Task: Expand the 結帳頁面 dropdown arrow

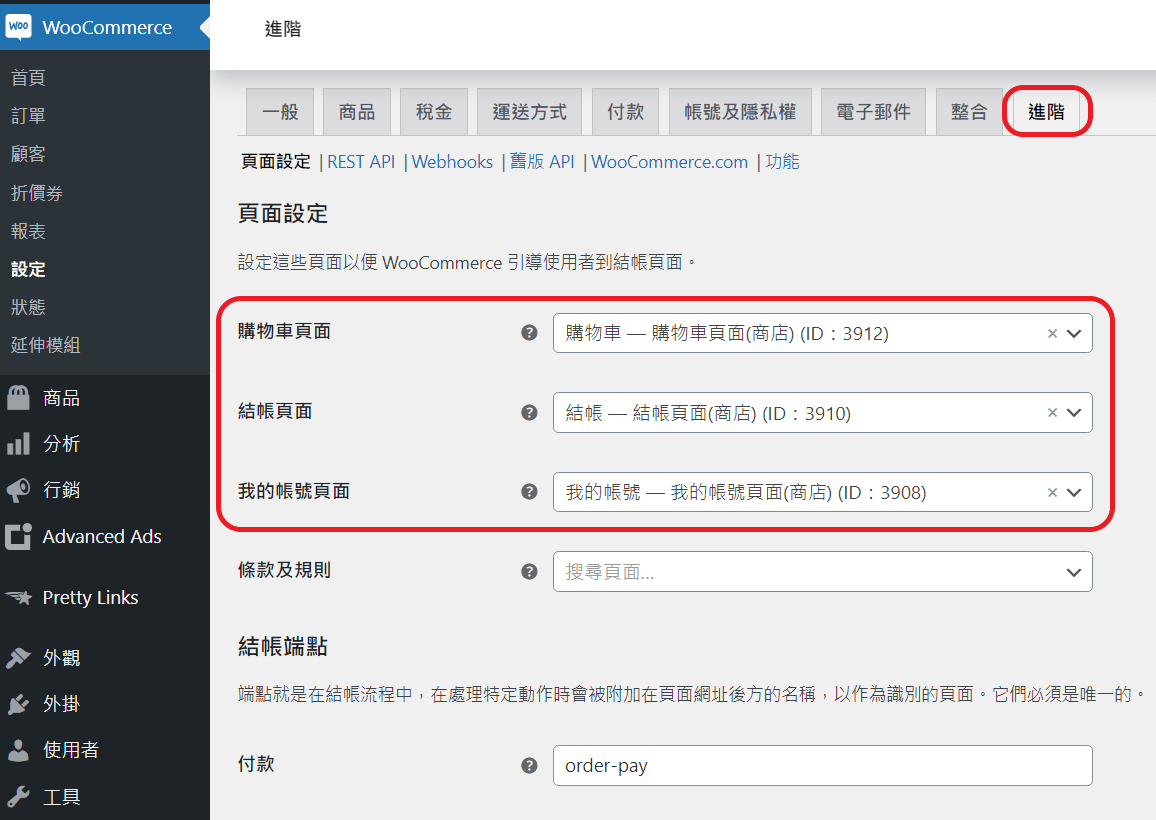Action: point(1074,413)
